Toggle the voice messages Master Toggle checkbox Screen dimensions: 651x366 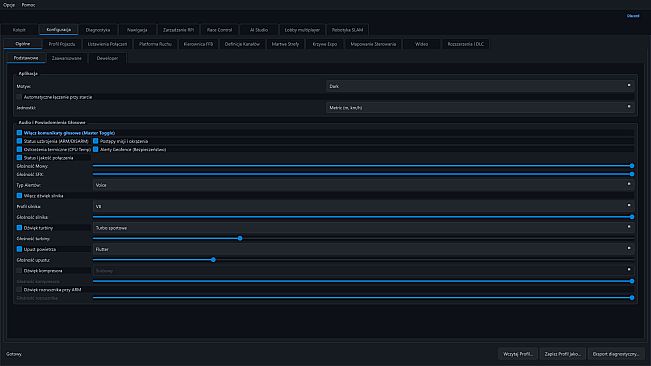pyautogui.click(x=19, y=133)
